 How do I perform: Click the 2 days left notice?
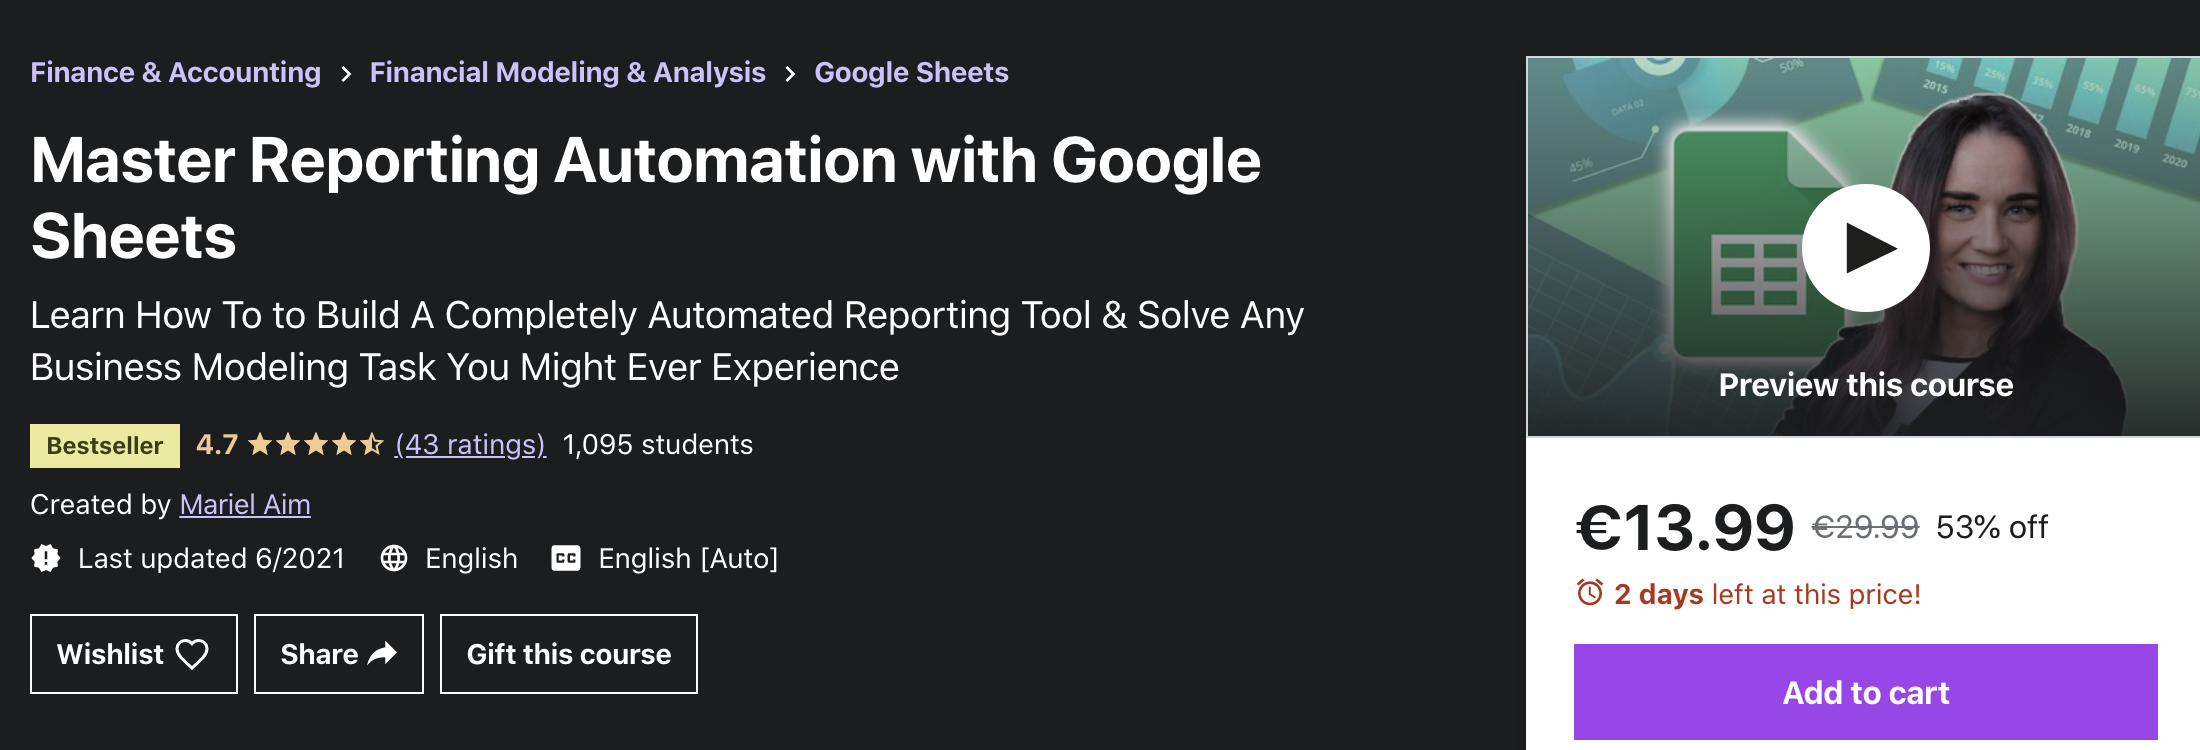click(x=1767, y=594)
